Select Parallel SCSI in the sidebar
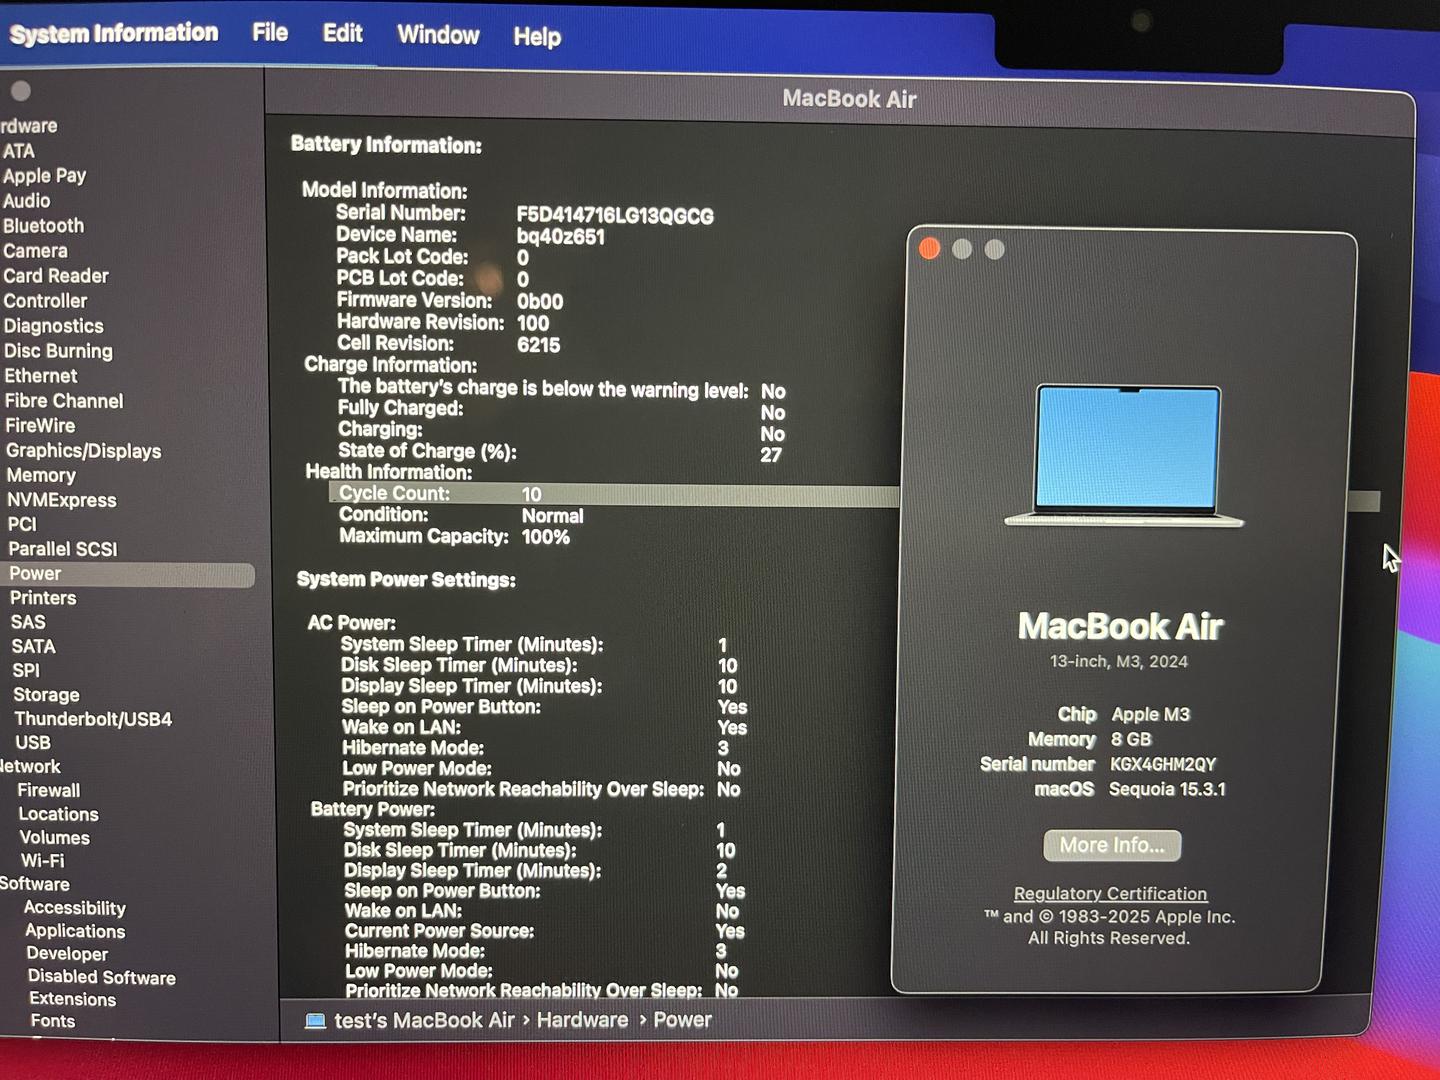The width and height of the screenshot is (1440, 1080). click(x=63, y=549)
